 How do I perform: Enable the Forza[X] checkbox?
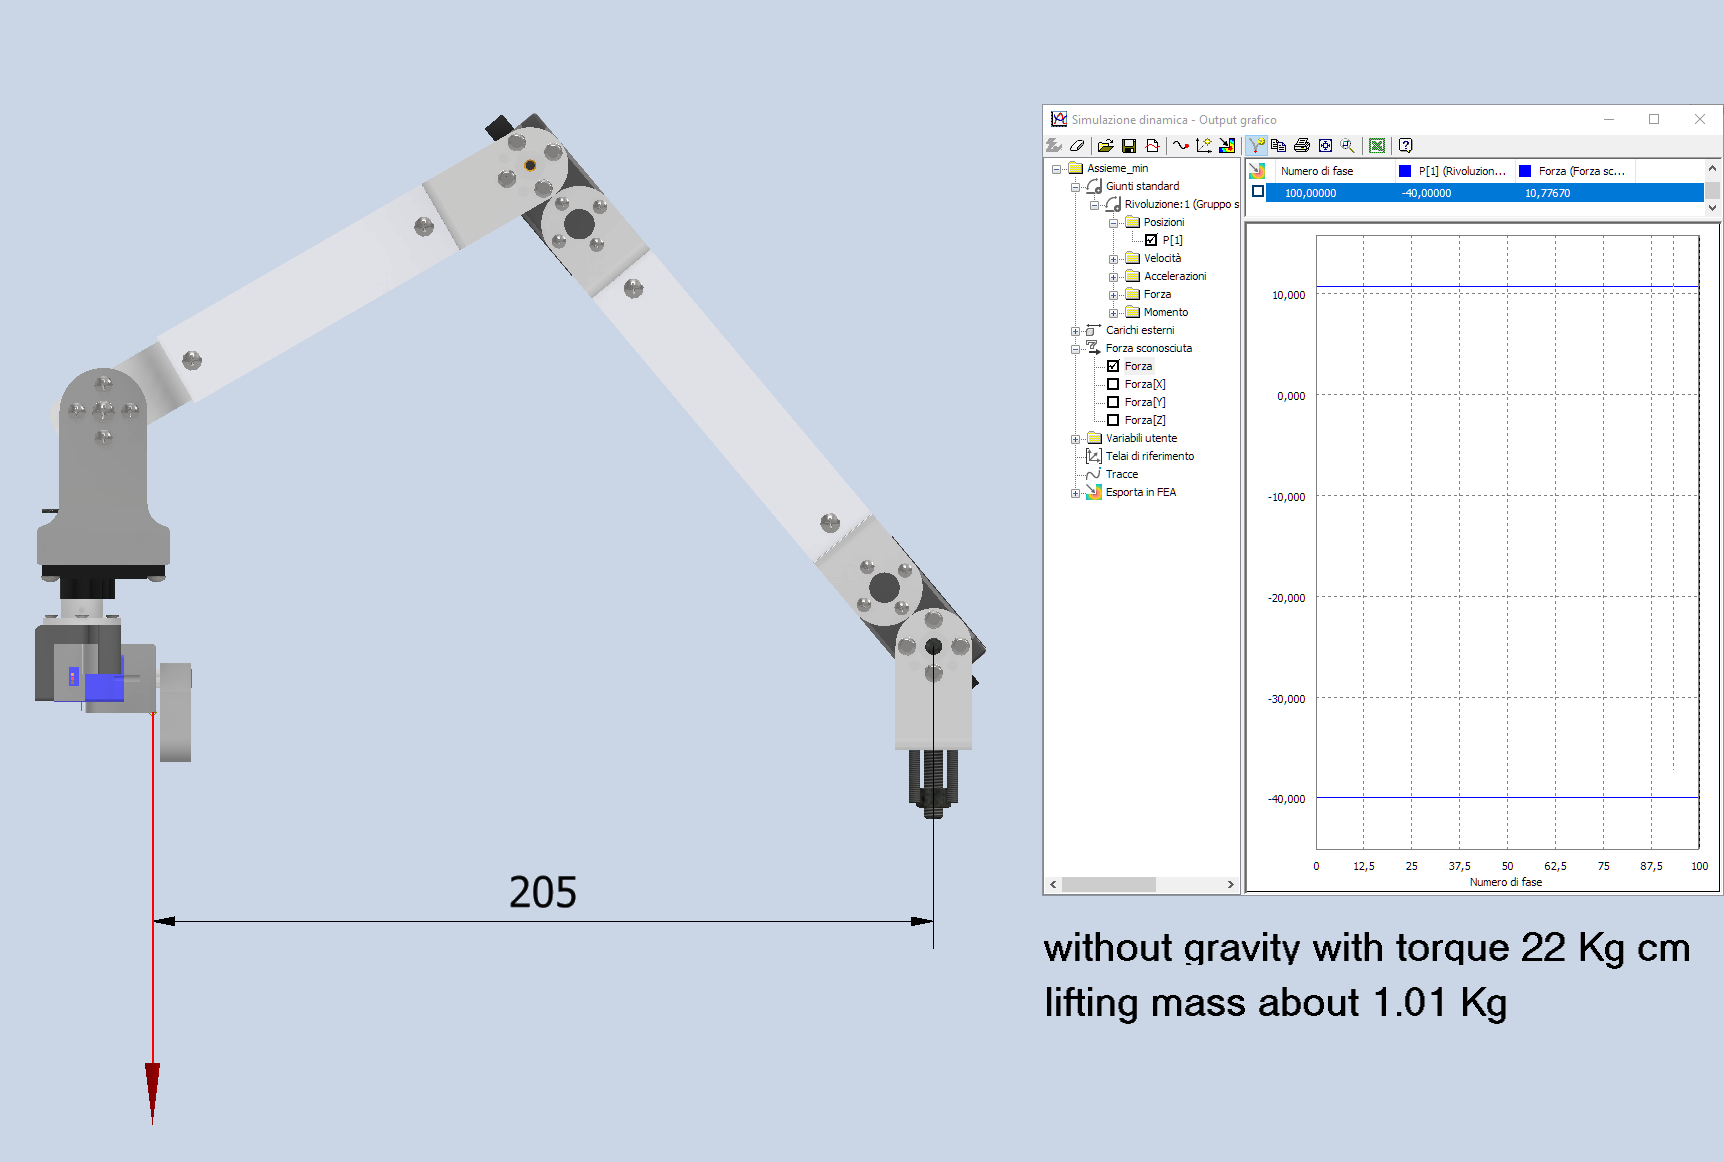[x=1113, y=384]
